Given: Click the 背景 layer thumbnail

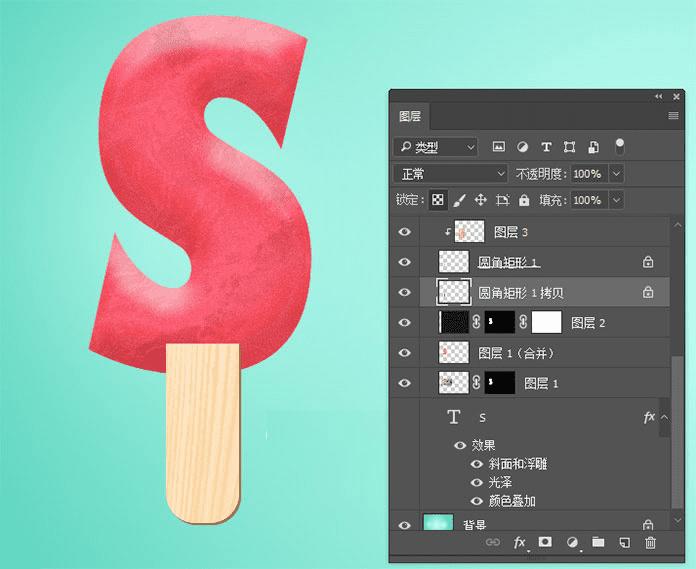Looking at the screenshot, I should 439,523.
